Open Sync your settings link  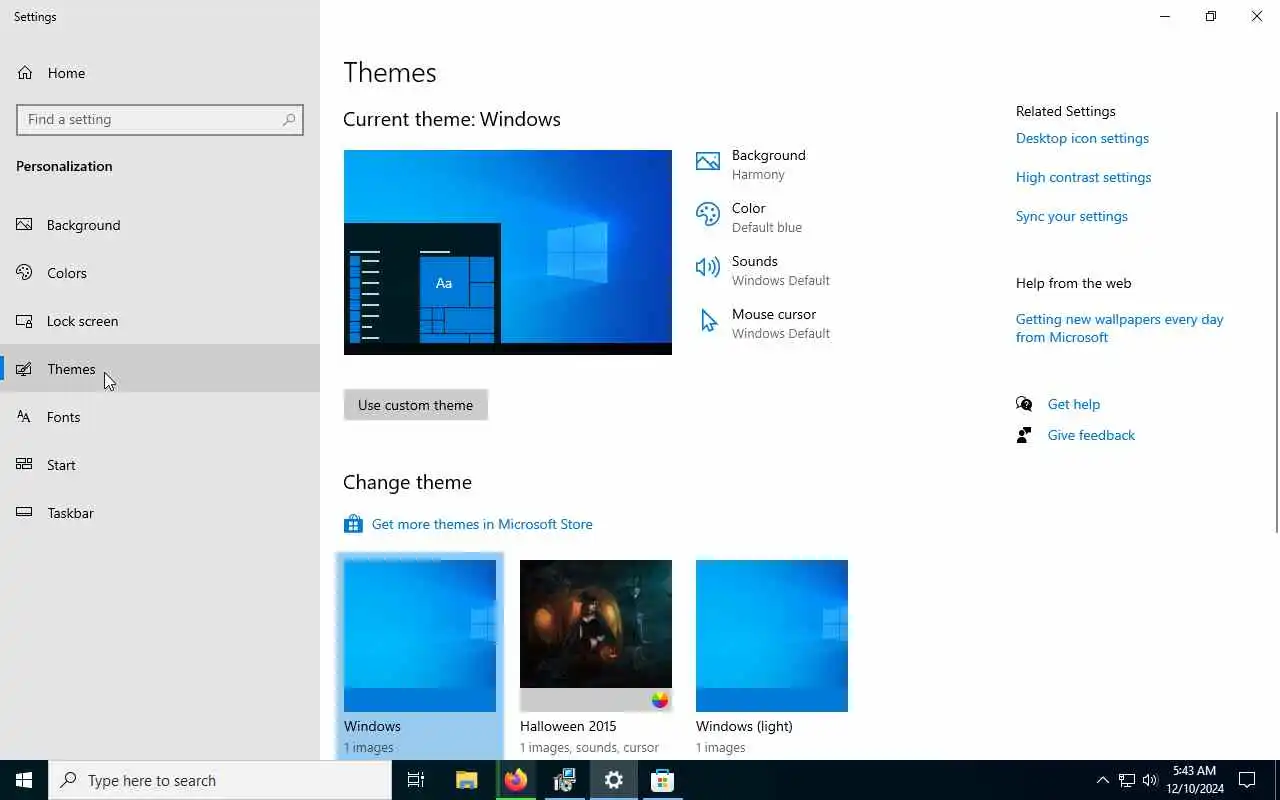click(x=1071, y=216)
